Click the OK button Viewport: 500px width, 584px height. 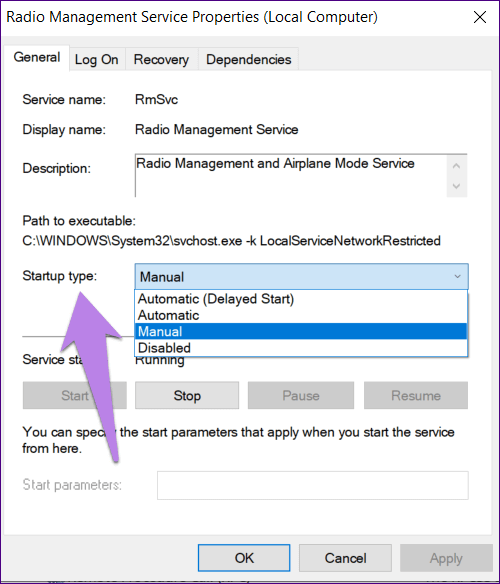point(244,558)
